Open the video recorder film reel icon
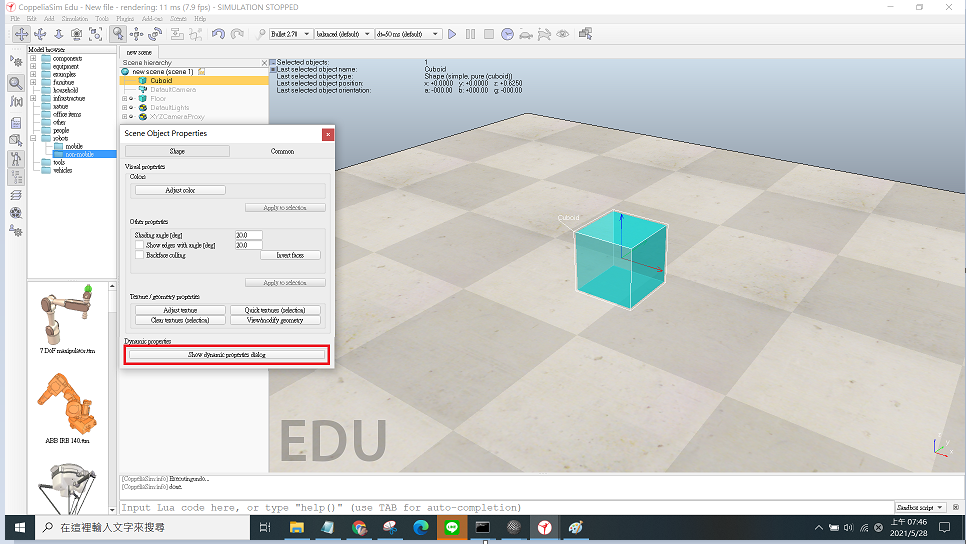 tap(16, 212)
